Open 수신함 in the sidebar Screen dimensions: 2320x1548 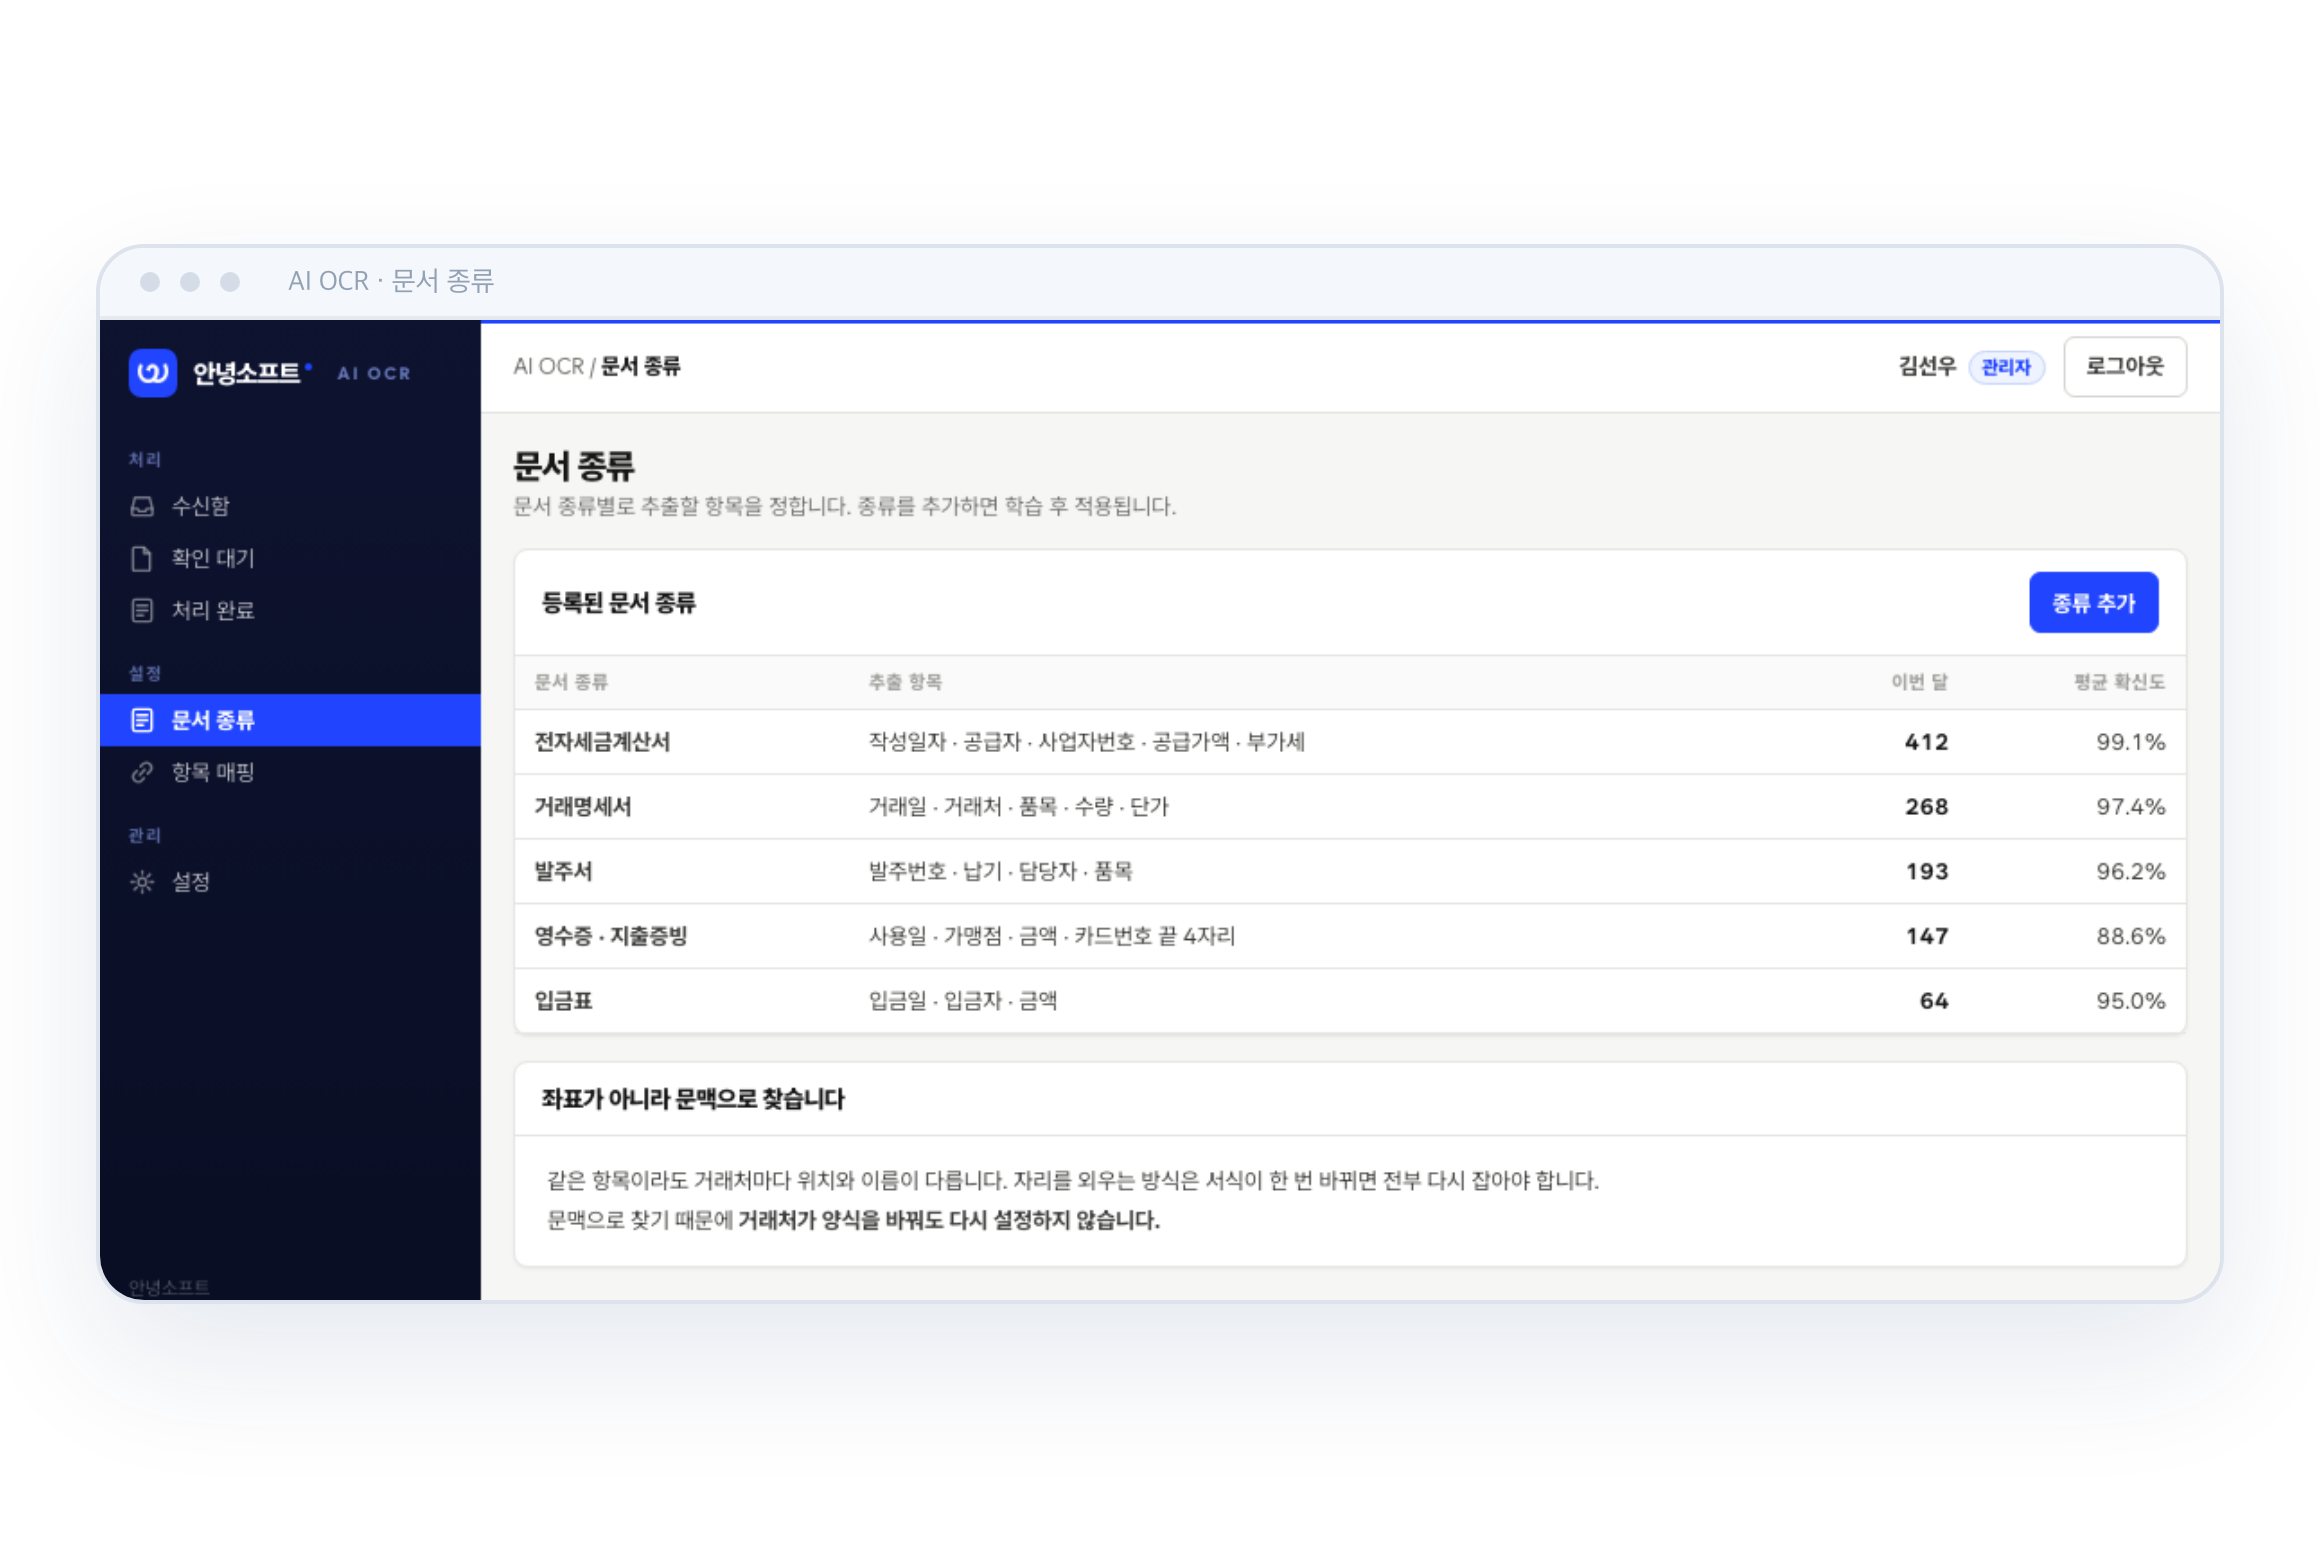coord(290,506)
